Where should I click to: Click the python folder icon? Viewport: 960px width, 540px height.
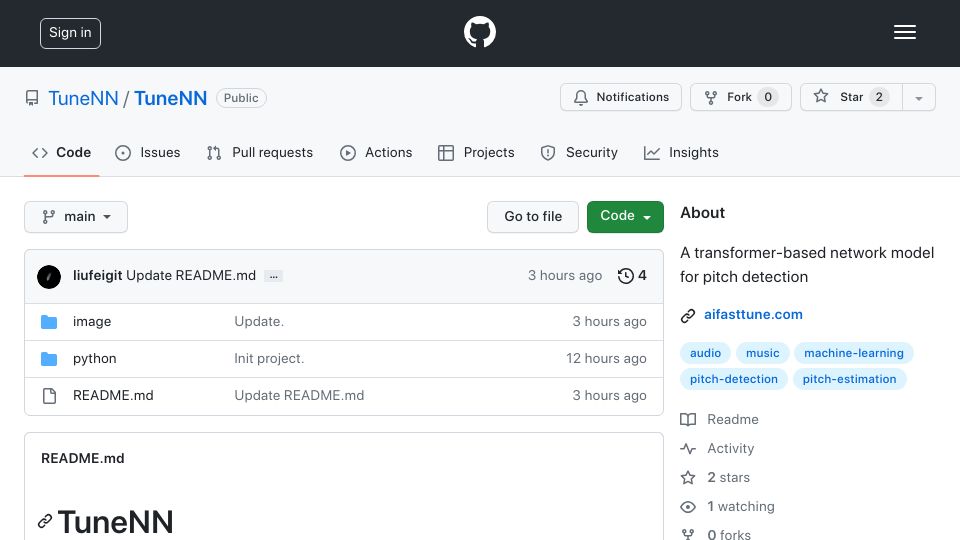[49, 359]
